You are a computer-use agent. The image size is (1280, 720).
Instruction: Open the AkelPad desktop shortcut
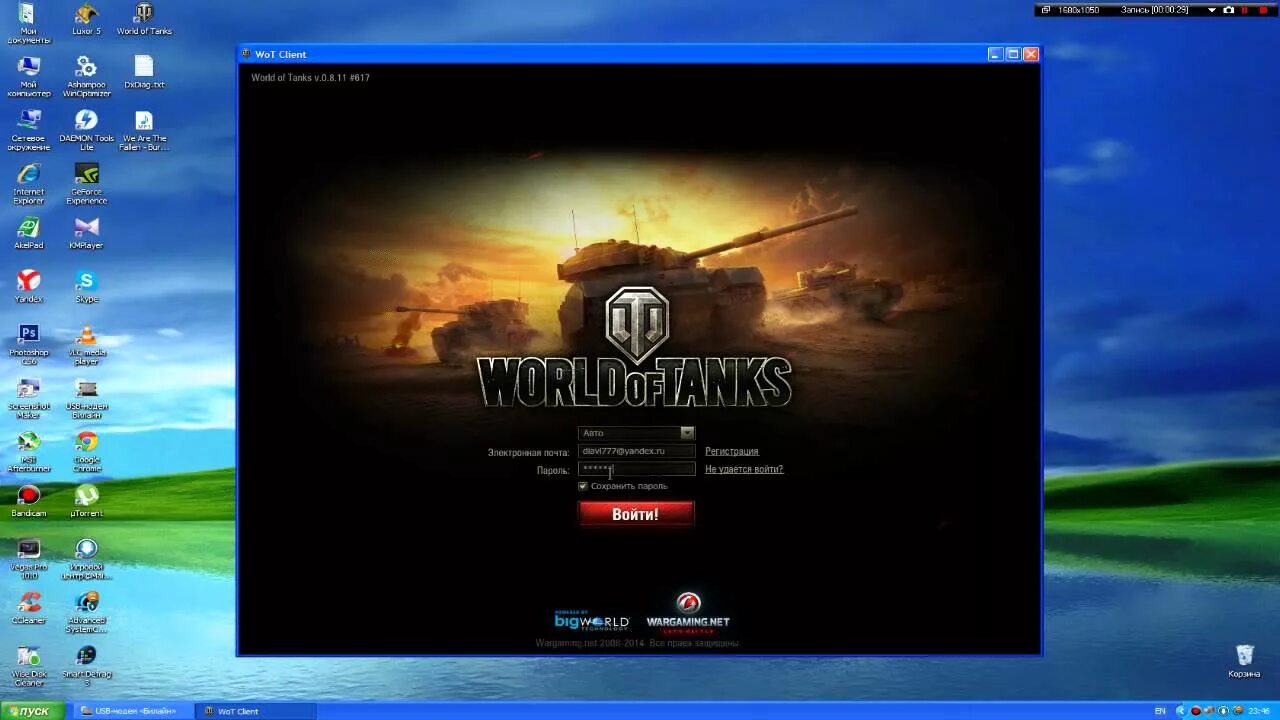point(28,233)
